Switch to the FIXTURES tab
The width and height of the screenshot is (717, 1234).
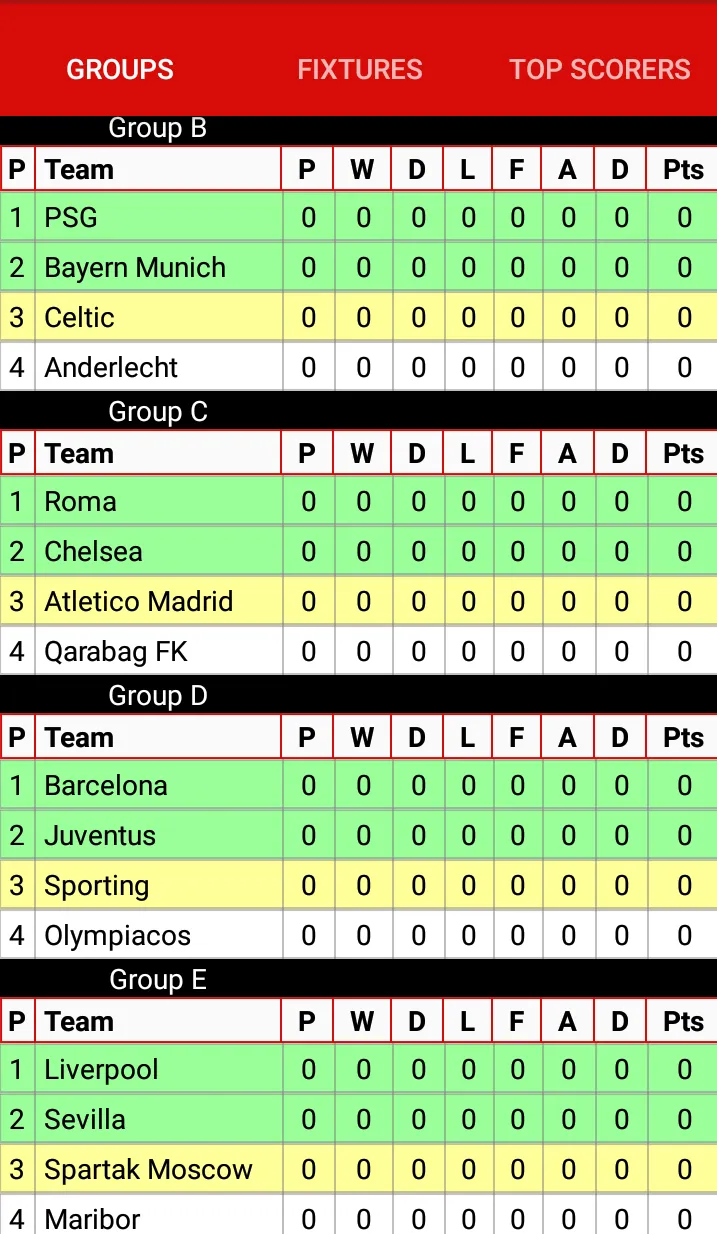[x=359, y=70]
